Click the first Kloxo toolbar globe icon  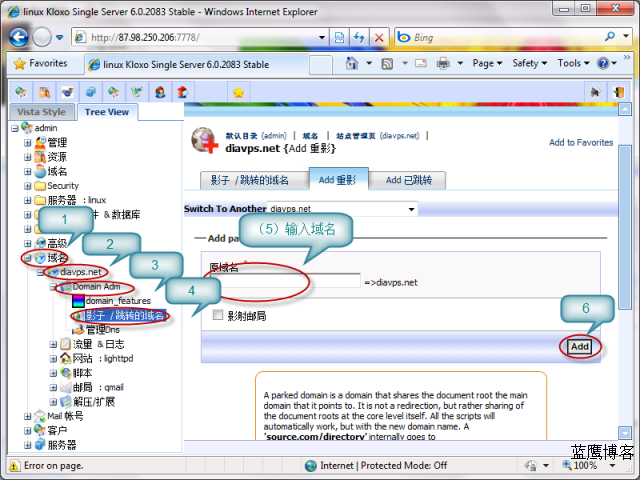(21, 92)
